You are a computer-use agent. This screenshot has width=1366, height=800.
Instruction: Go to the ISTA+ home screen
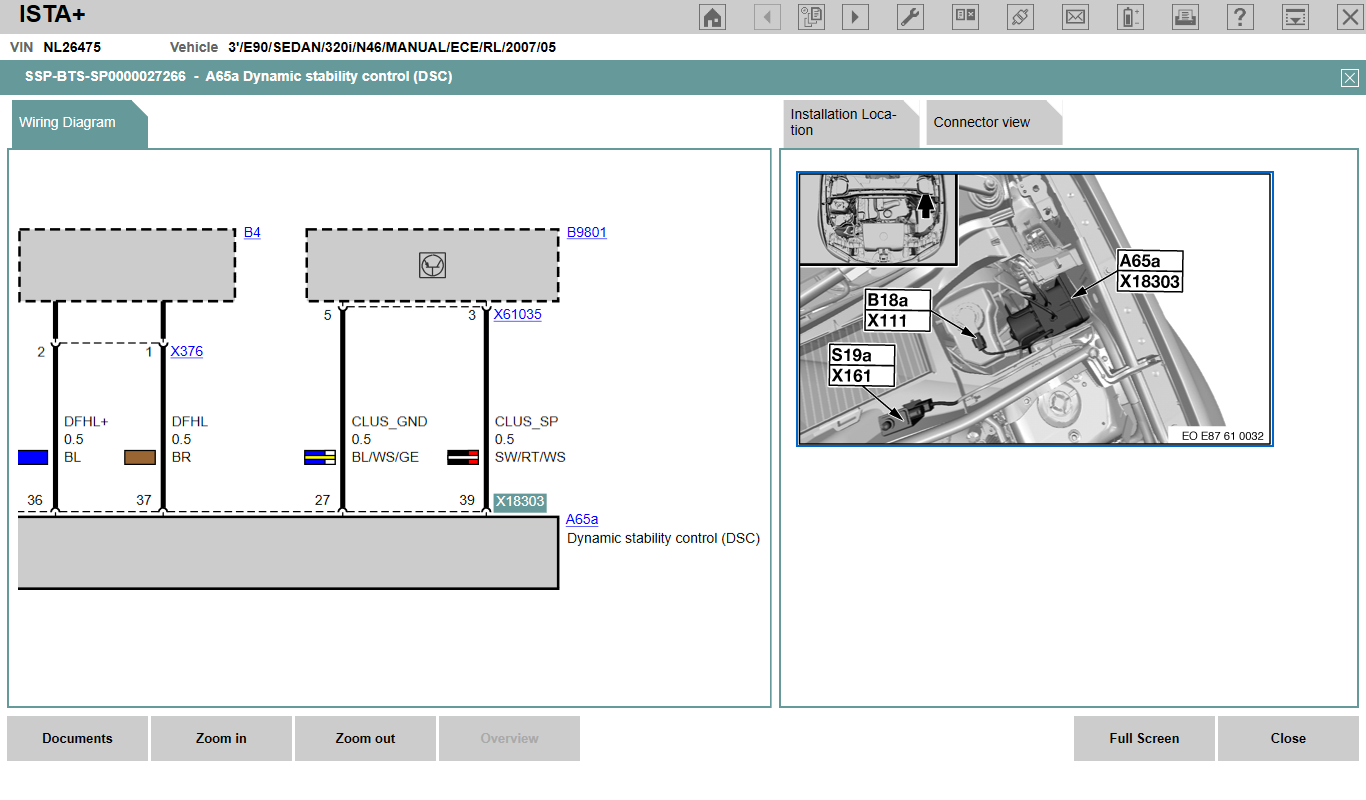coord(712,17)
